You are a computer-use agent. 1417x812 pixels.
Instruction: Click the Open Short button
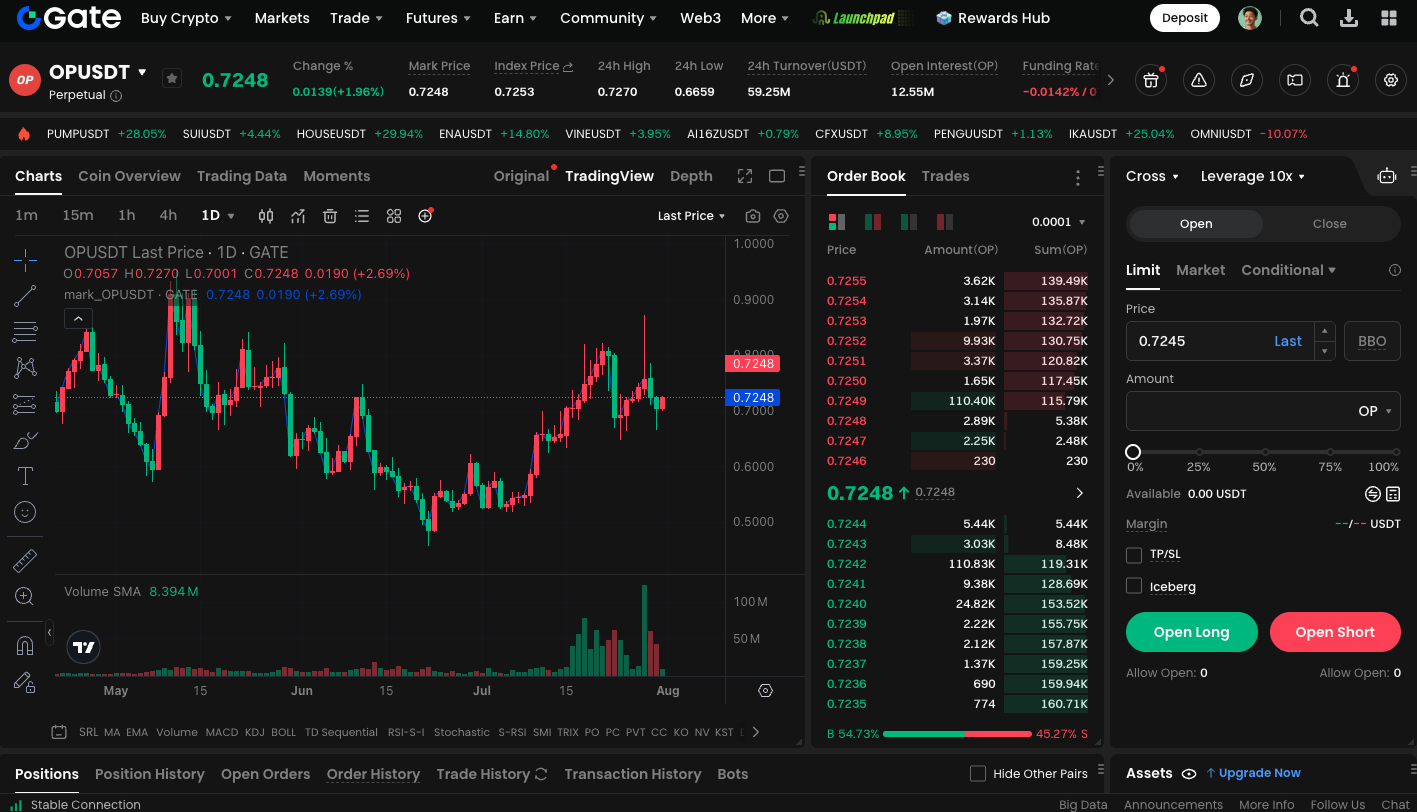pyautogui.click(x=1335, y=632)
